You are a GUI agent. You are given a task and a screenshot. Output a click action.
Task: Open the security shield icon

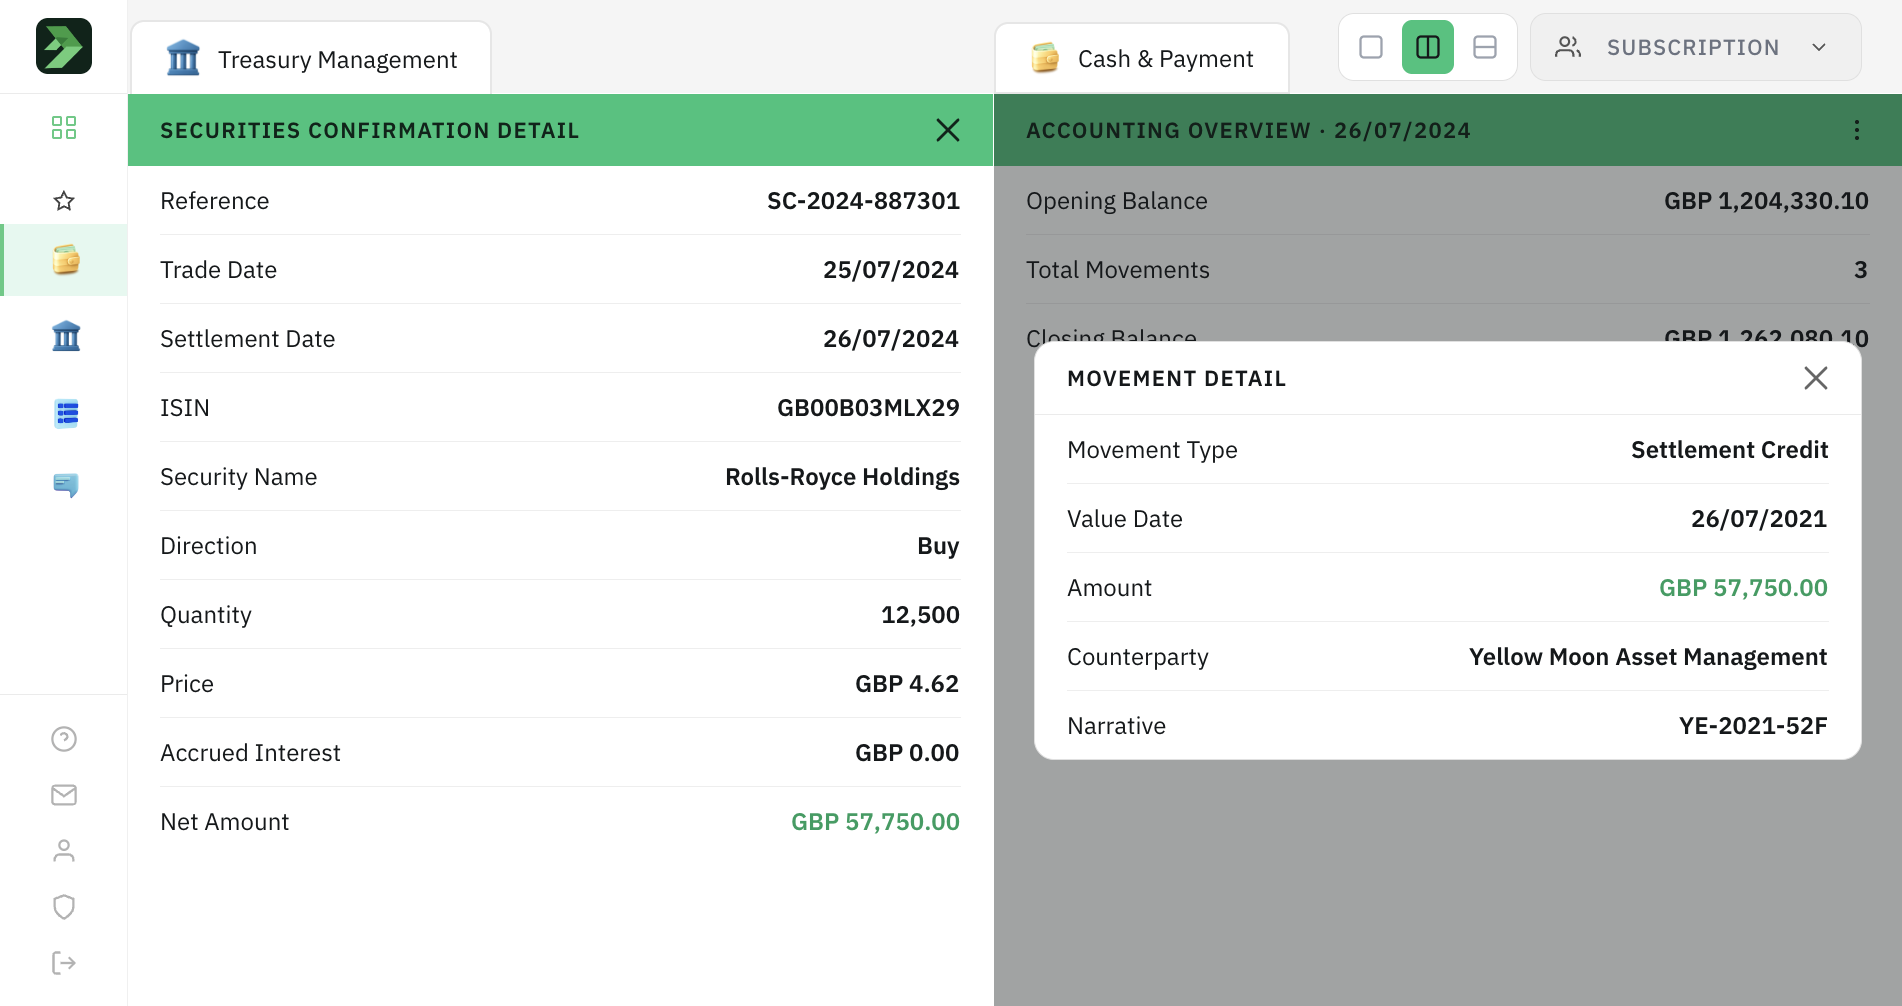[64, 907]
